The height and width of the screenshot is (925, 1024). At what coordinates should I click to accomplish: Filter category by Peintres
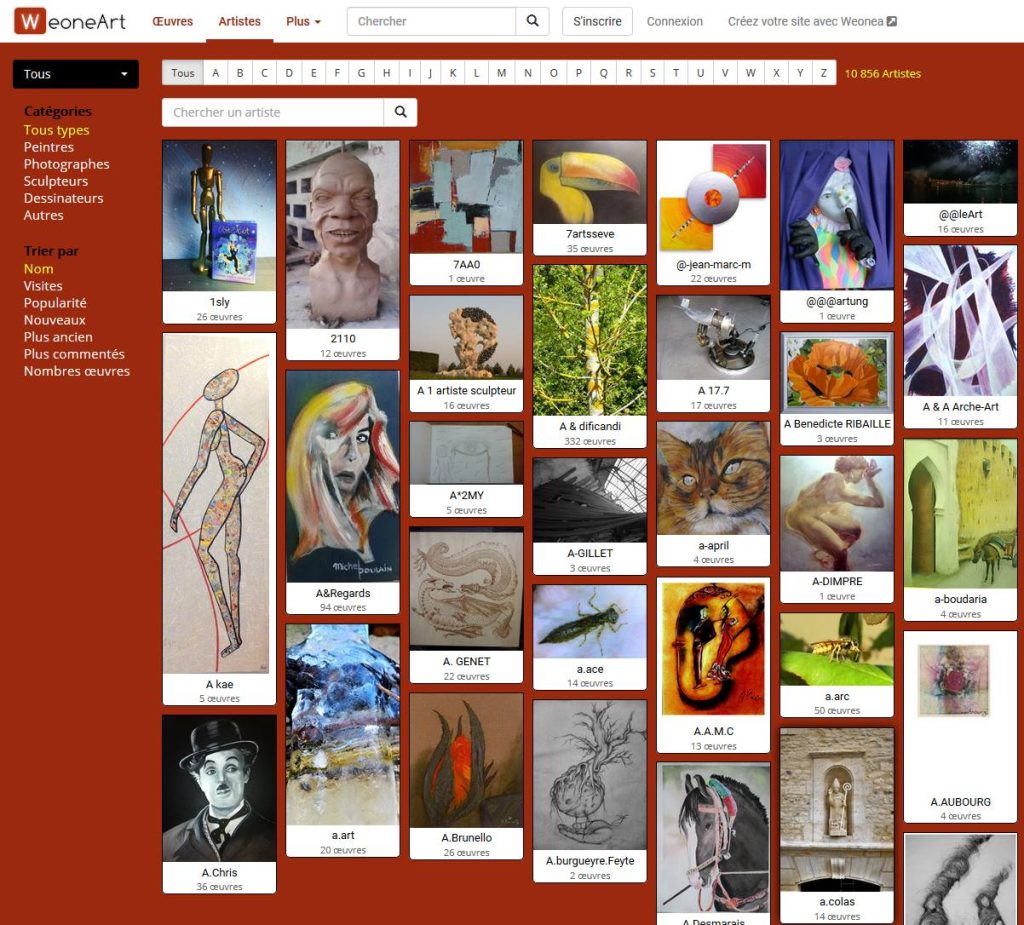click(x=49, y=147)
